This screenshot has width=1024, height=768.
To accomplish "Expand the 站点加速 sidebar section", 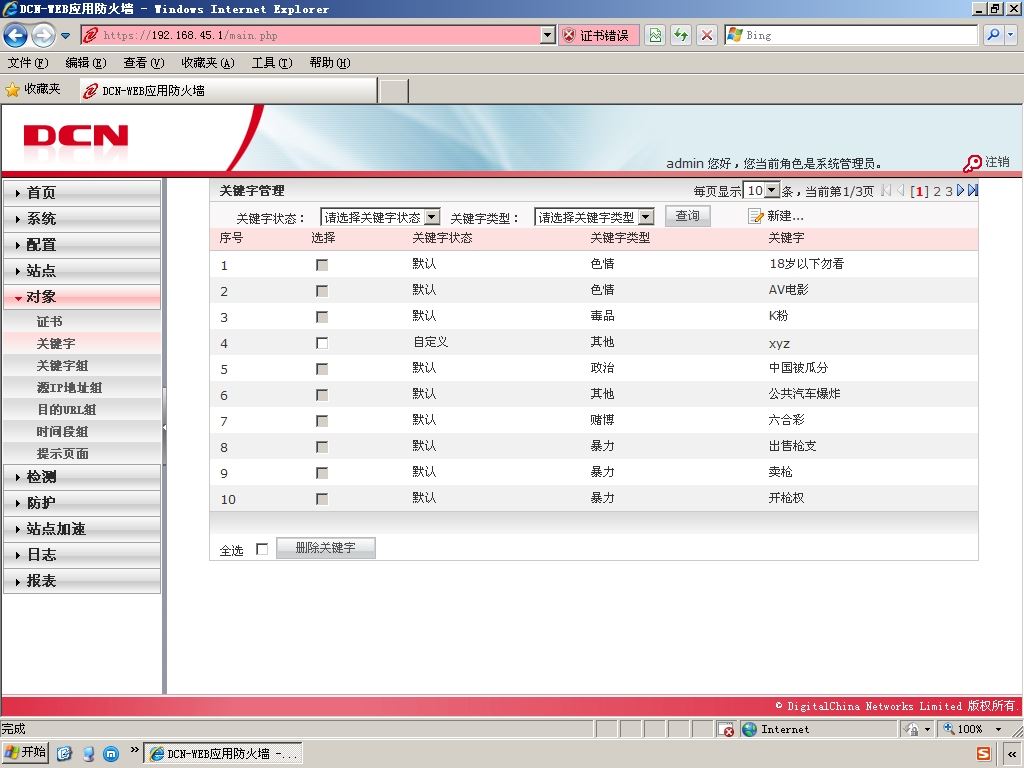I will pos(82,529).
